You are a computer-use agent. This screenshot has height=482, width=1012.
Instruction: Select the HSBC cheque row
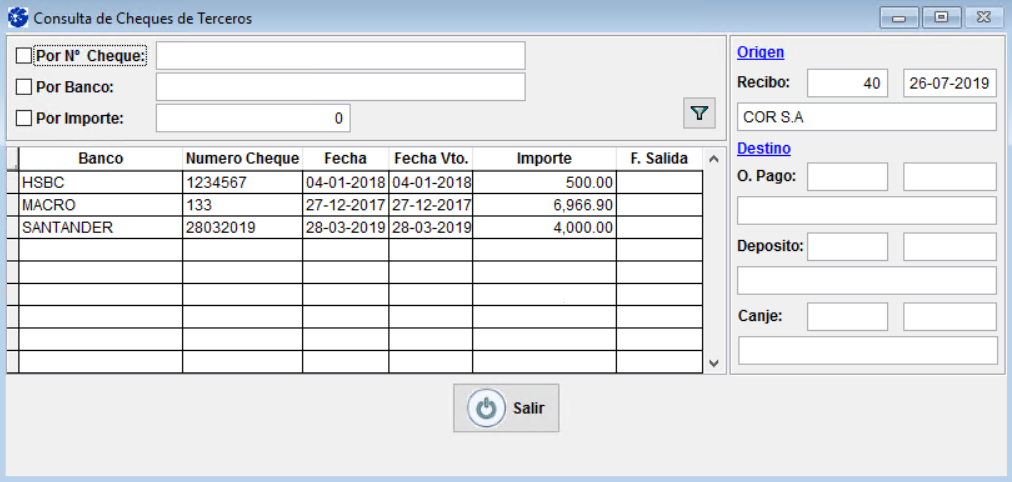pos(100,182)
